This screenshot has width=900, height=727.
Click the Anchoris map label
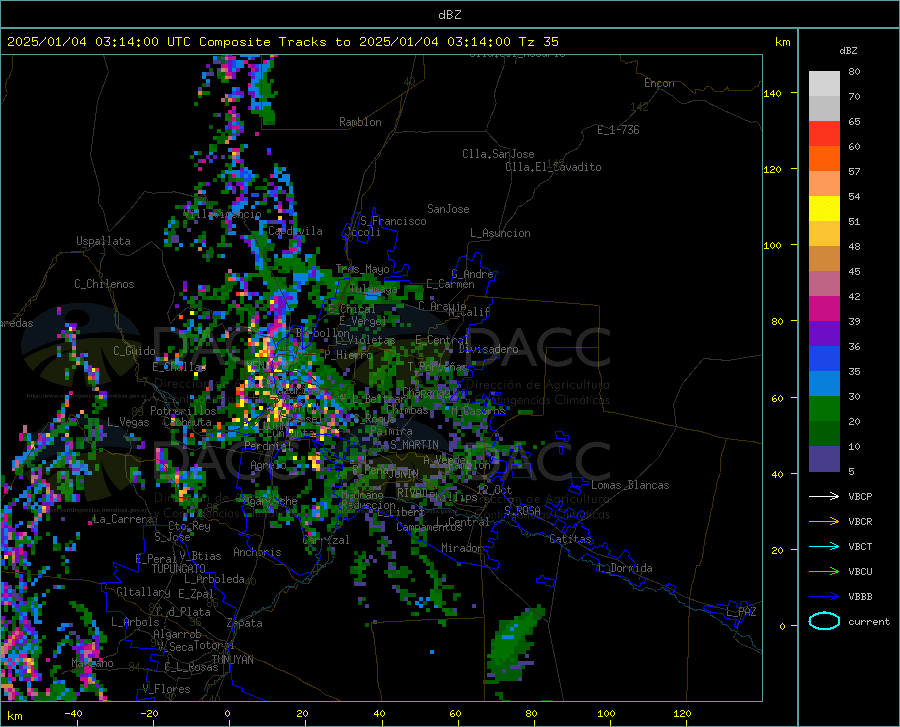[x=257, y=553]
